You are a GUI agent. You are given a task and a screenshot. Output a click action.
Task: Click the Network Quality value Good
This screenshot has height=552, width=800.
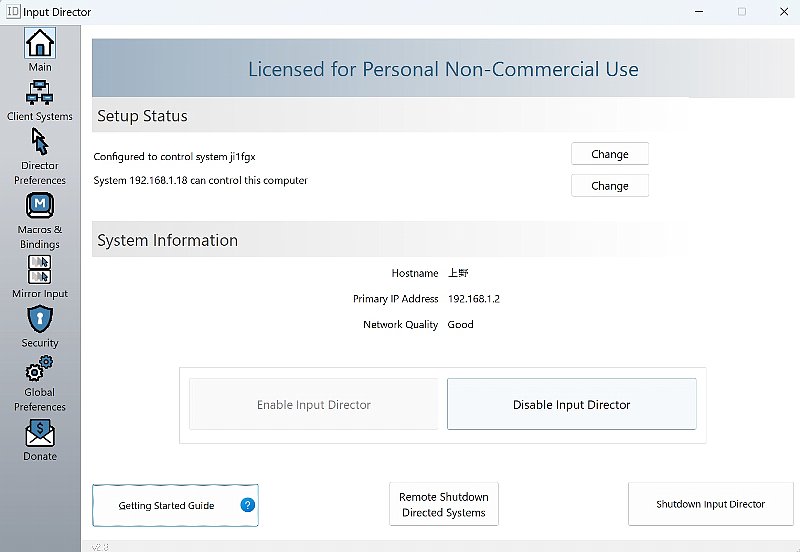click(x=461, y=324)
